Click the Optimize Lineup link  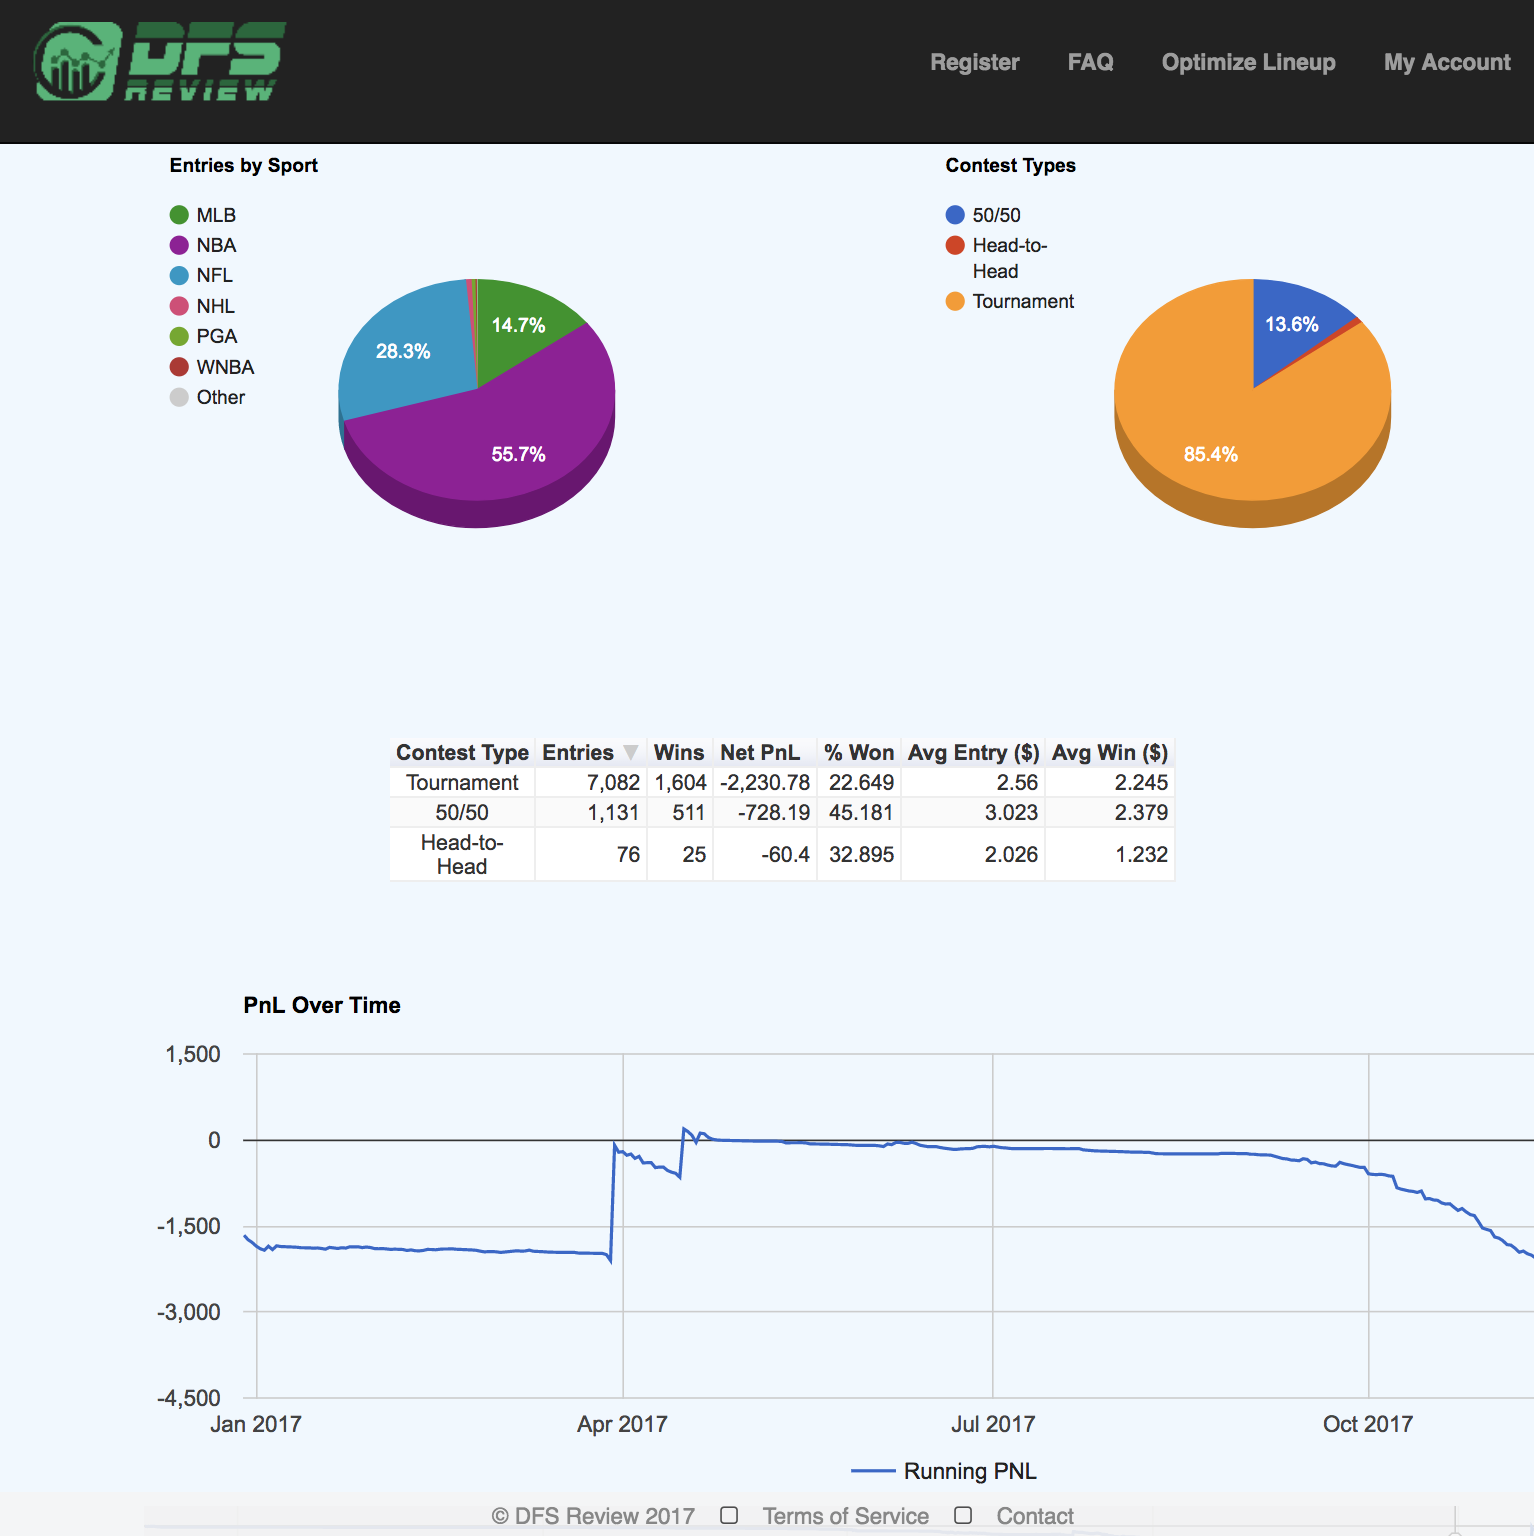[x=1248, y=62]
